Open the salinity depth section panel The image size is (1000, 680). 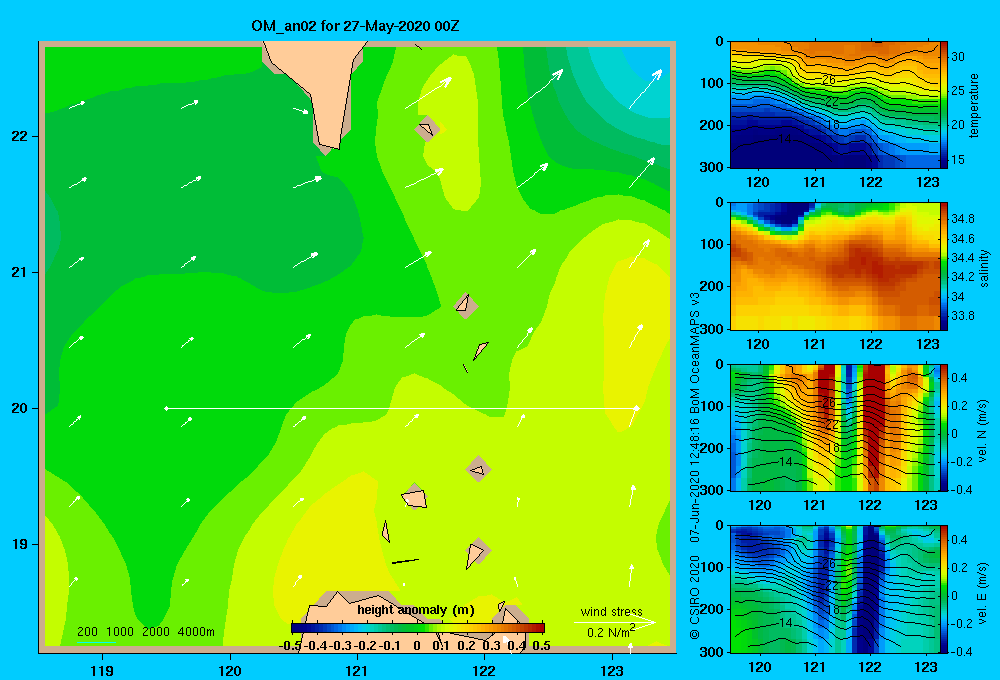coord(835,266)
